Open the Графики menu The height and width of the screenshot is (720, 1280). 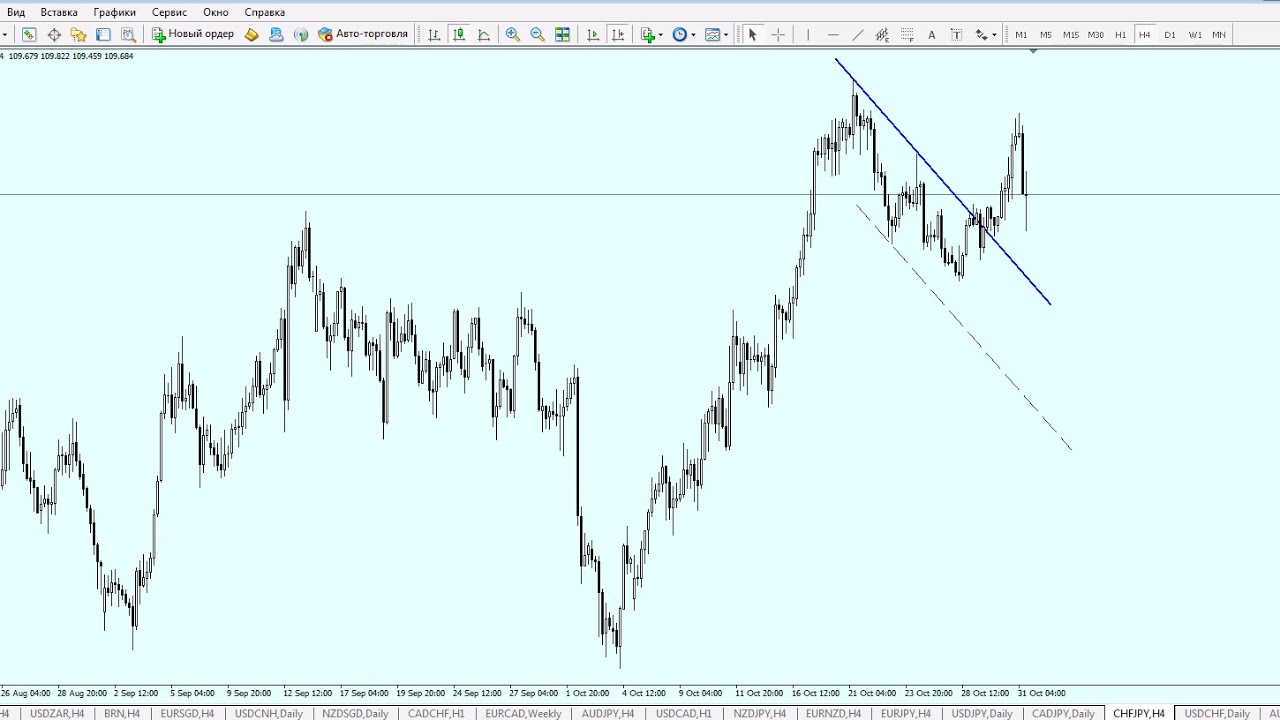pyautogui.click(x=115, y=12)
